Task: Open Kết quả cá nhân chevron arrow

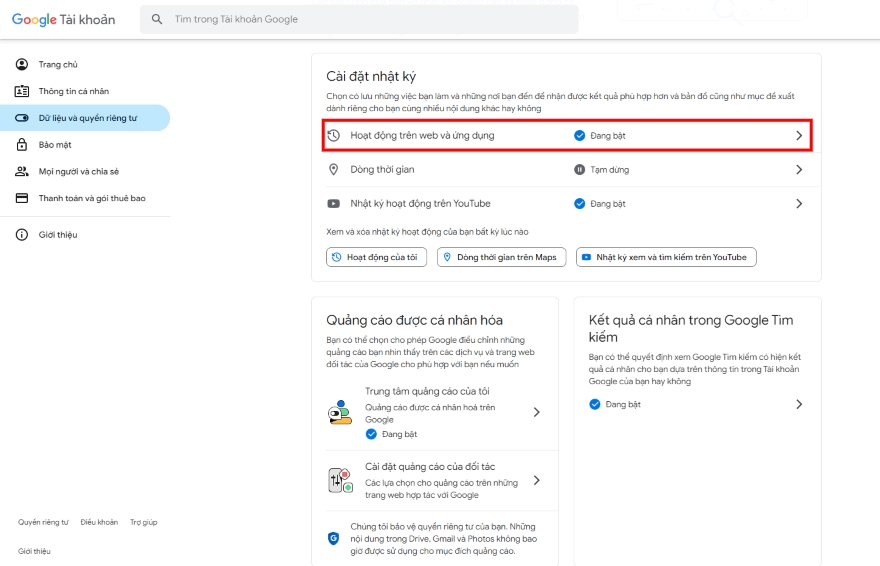Action: tap(798, 404)
